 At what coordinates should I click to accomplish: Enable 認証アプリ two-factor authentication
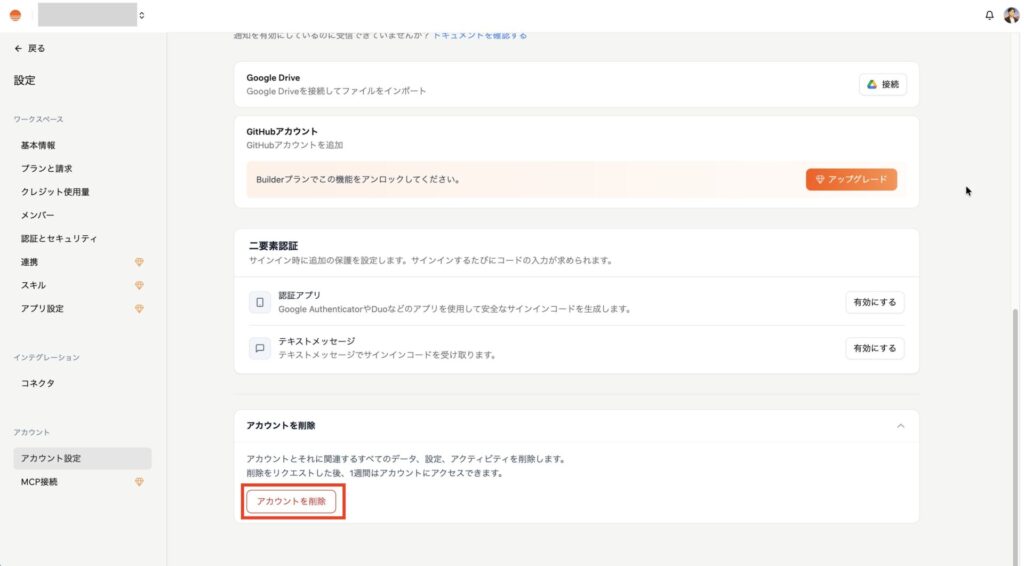[874, 302]
